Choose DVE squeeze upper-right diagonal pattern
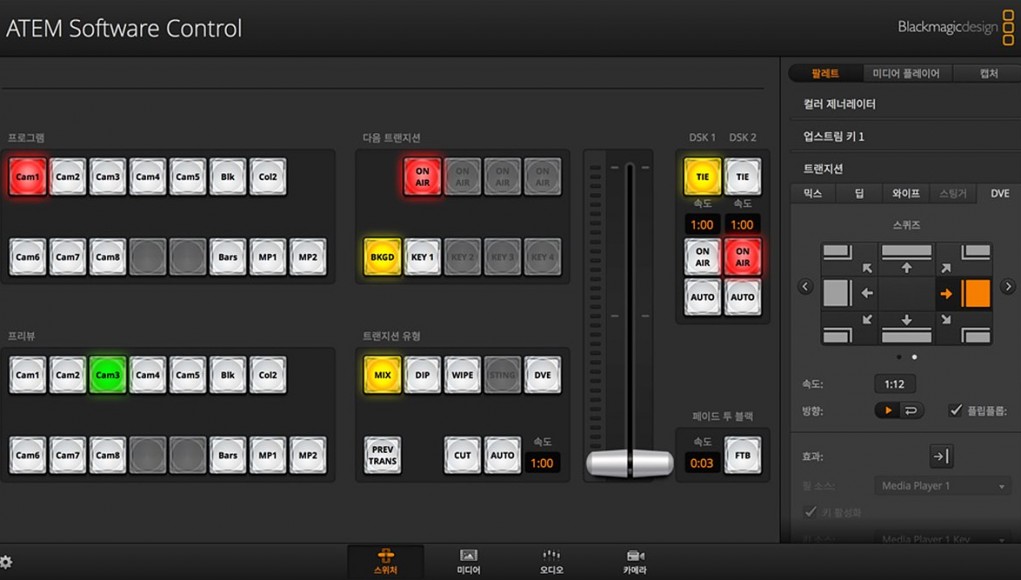The image size is (1021, 580). 965,259
